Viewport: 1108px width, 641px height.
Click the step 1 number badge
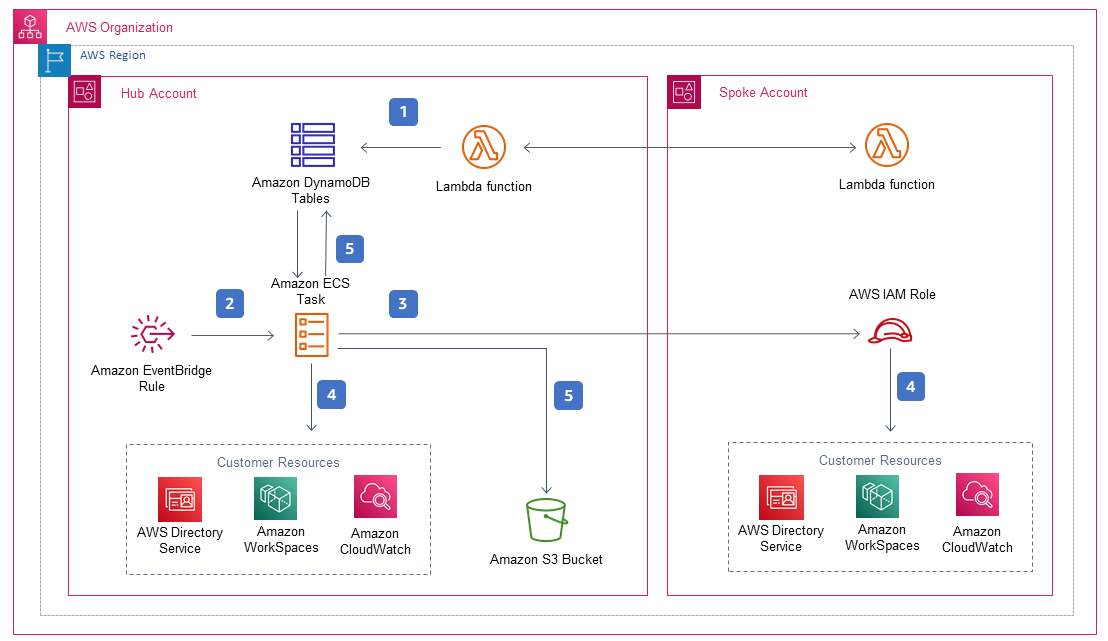click(403, 112)
